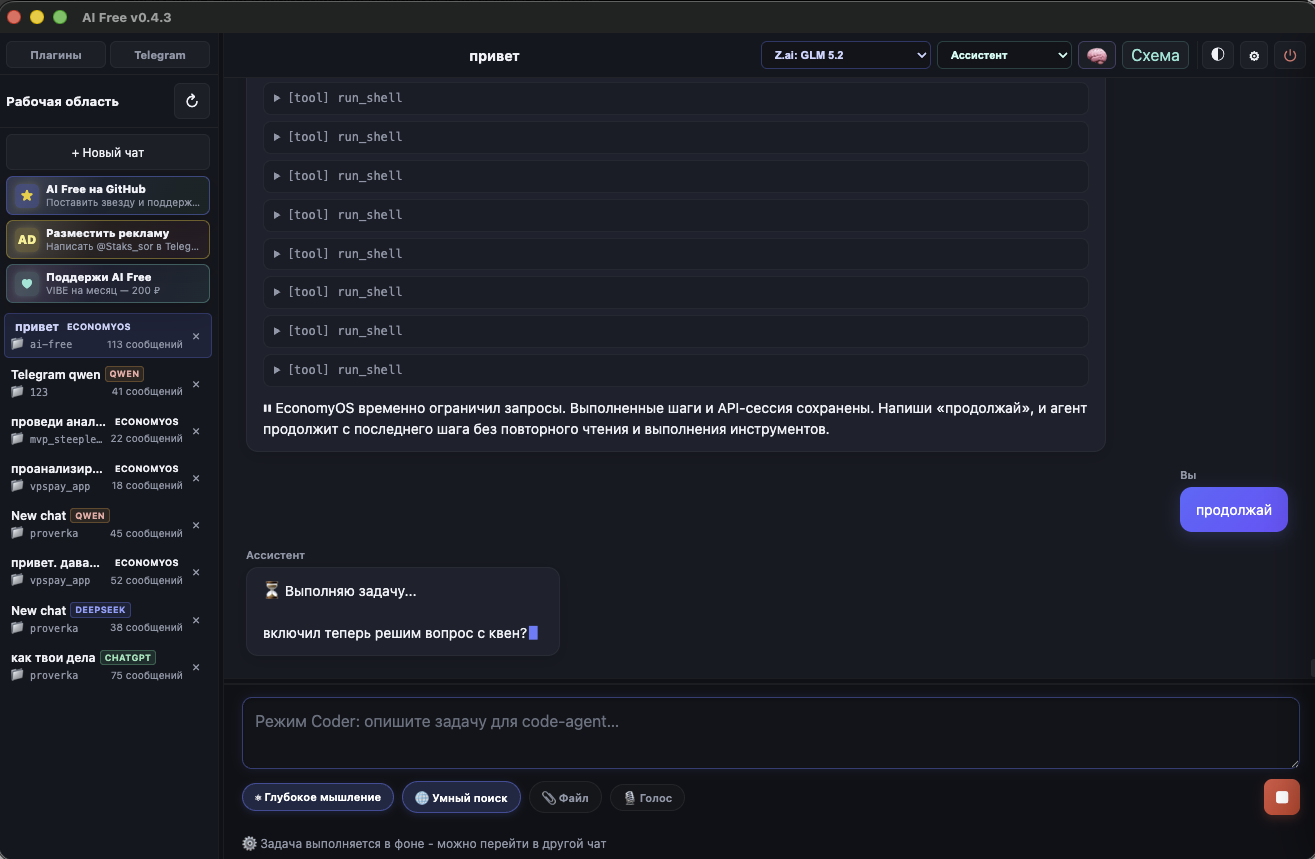Toggle the light/dark theme contrast icon

click(x=1217, y=55)
